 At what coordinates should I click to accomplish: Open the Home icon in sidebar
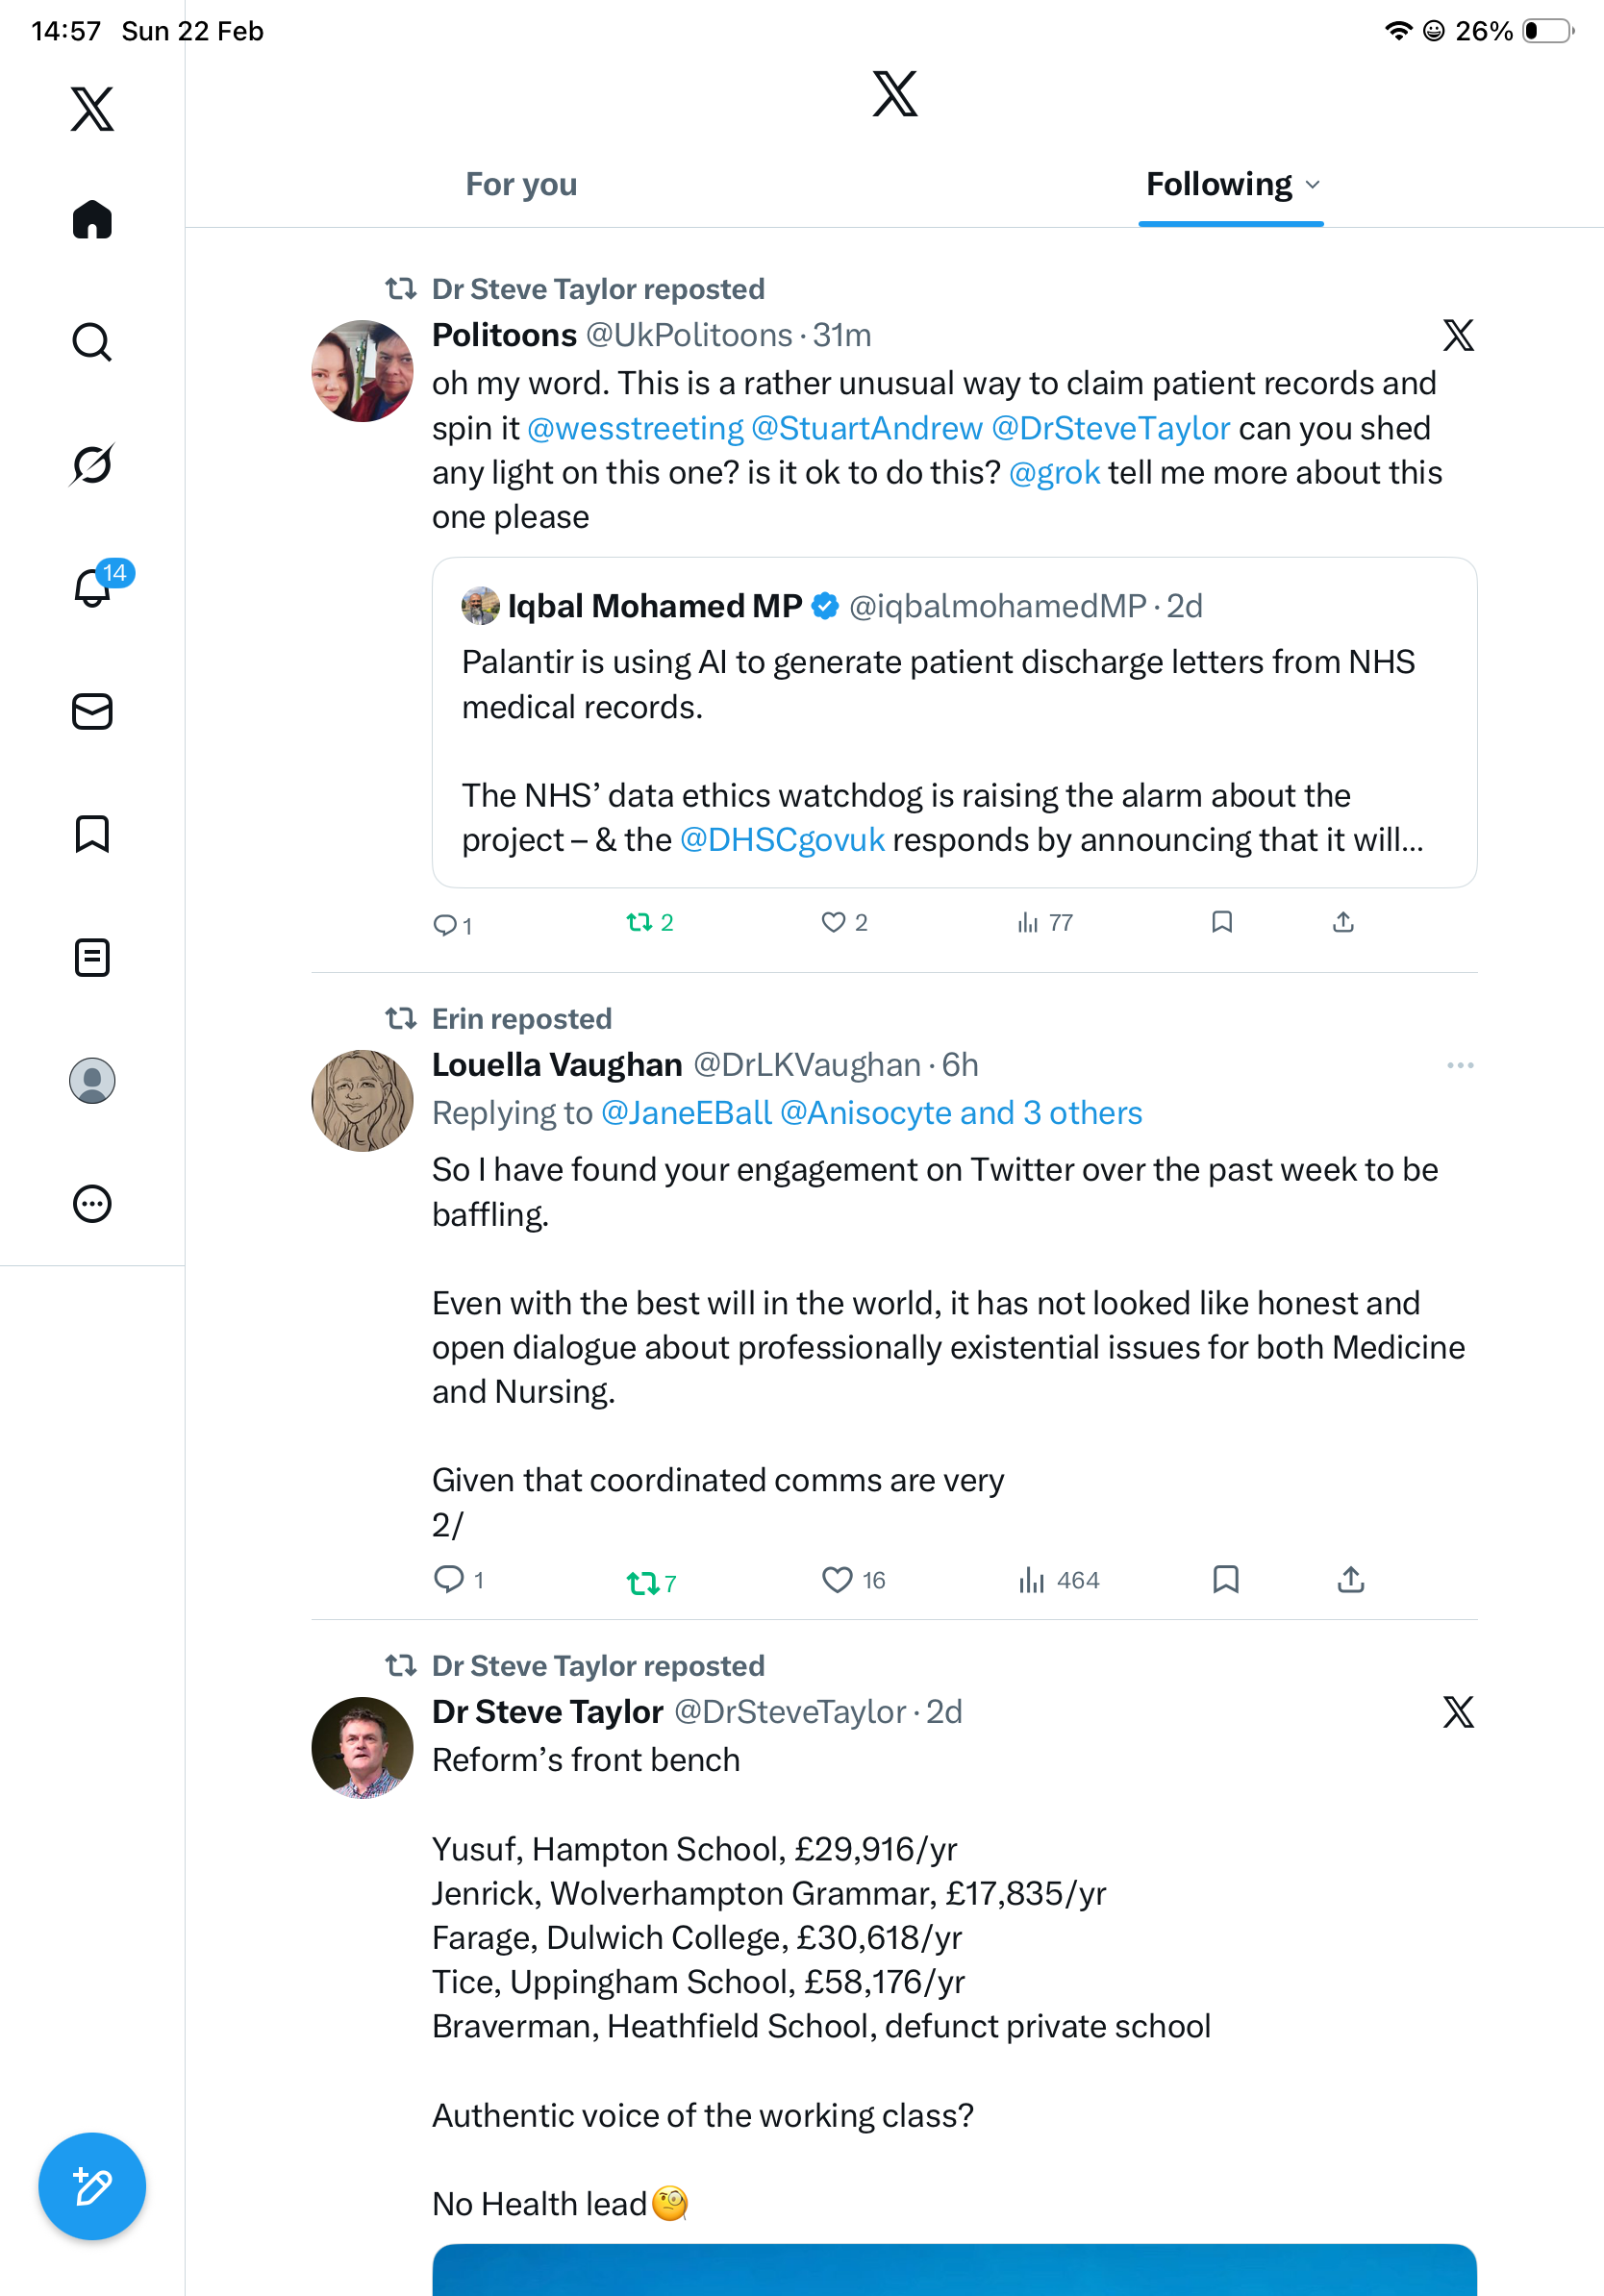[92, 220]
